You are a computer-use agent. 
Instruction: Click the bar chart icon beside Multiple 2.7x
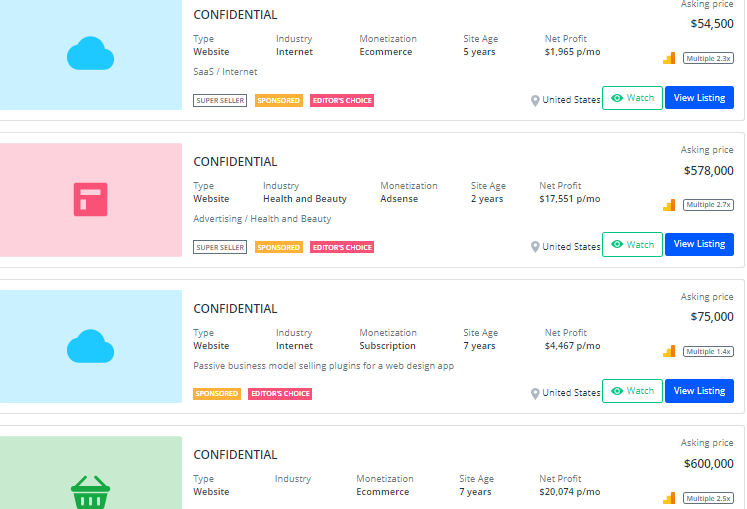coord(669,205)
